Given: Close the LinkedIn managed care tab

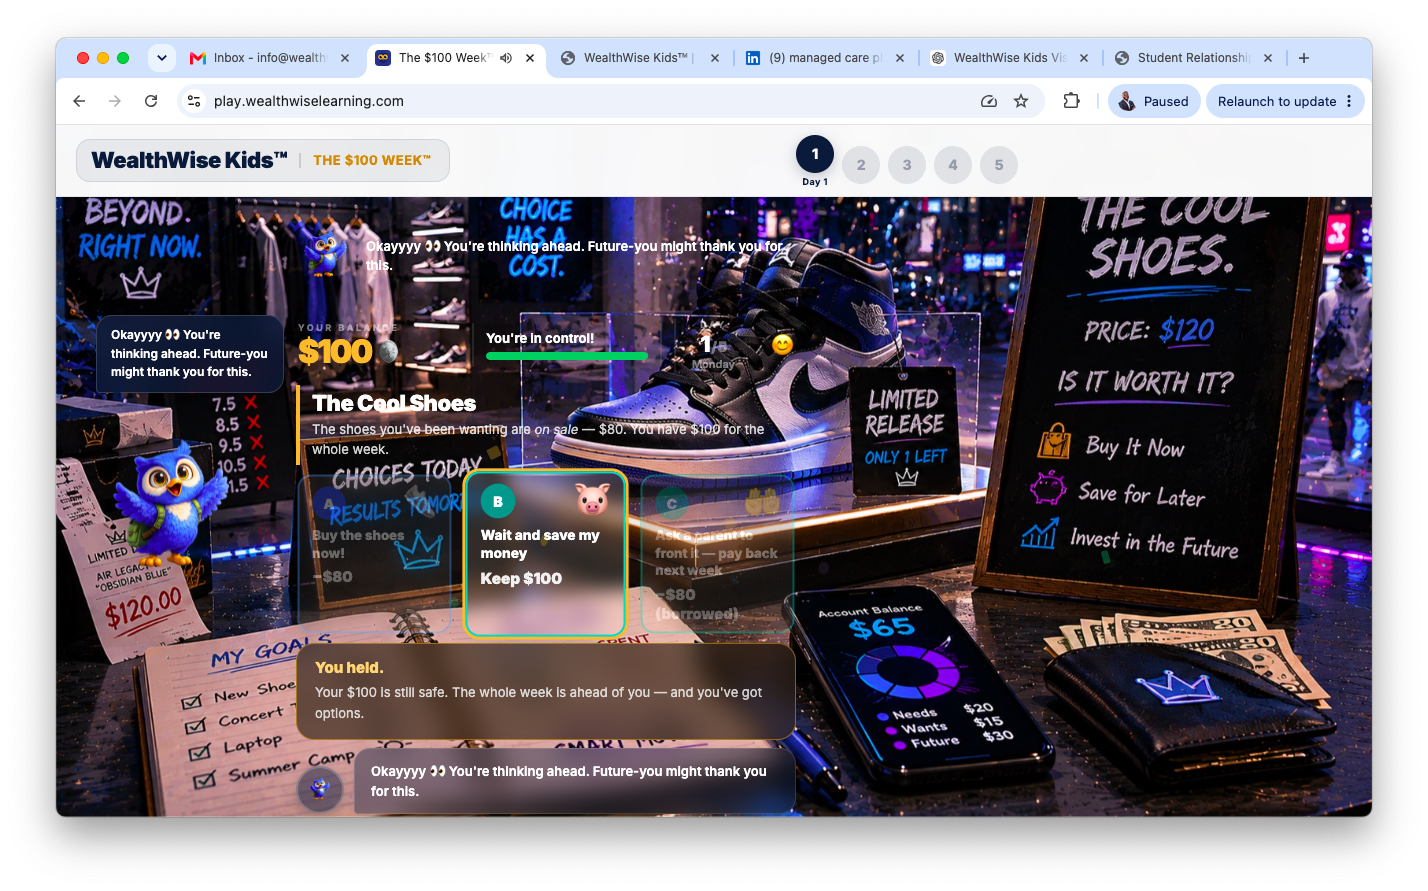Looking at the screenshot, I should click(x=900, y=58).
